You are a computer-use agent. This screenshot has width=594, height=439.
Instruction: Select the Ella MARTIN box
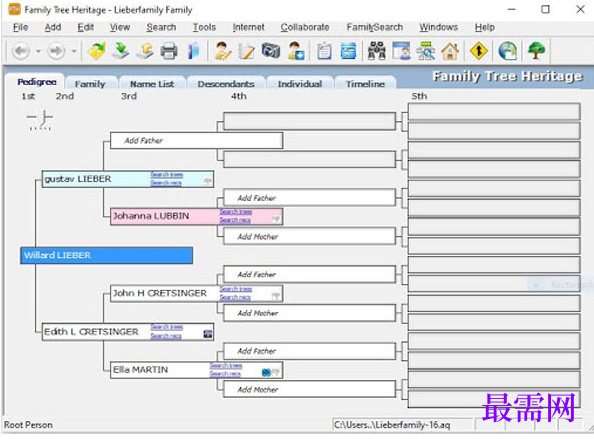tap(196, 370)
